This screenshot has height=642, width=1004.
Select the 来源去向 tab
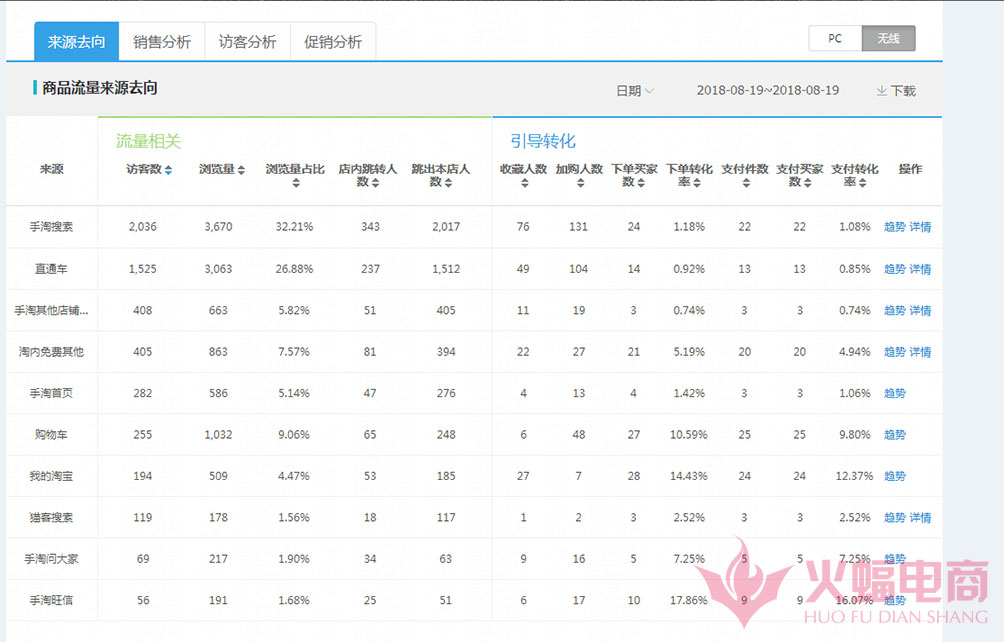click(x=76, y=42)
